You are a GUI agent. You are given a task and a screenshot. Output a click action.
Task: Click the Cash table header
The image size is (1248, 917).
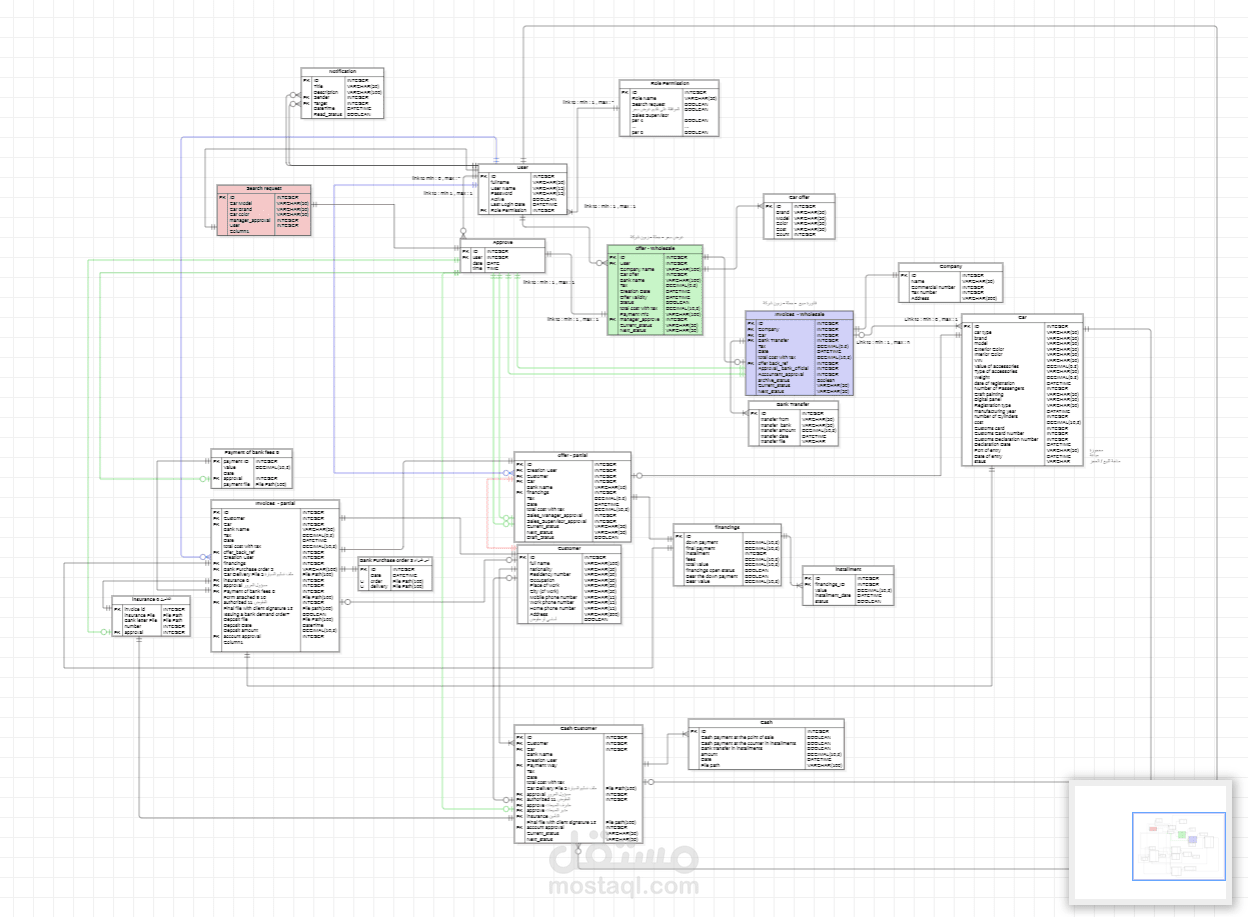coord(766,722)
